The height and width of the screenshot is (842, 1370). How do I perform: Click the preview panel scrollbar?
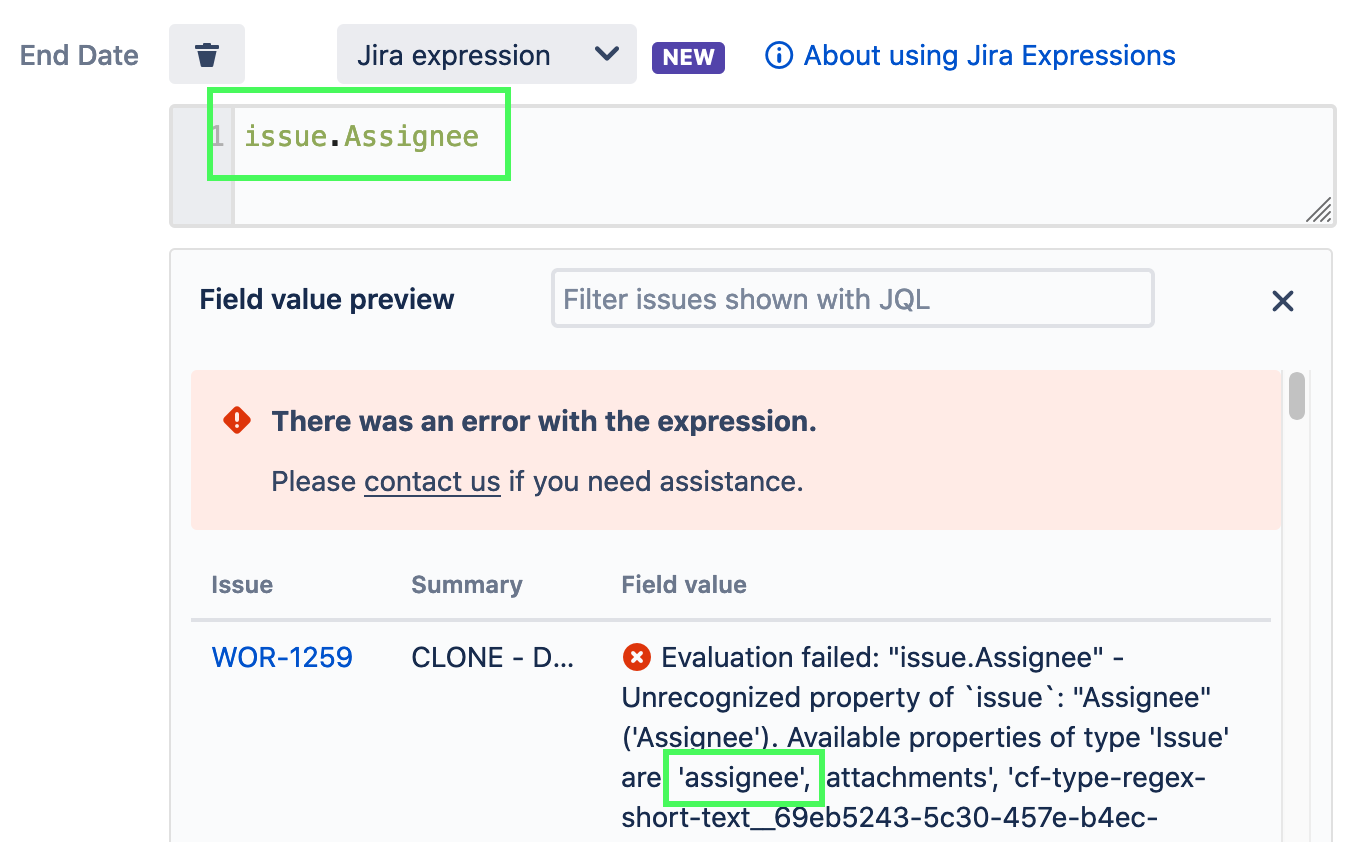pos(1297,397)
